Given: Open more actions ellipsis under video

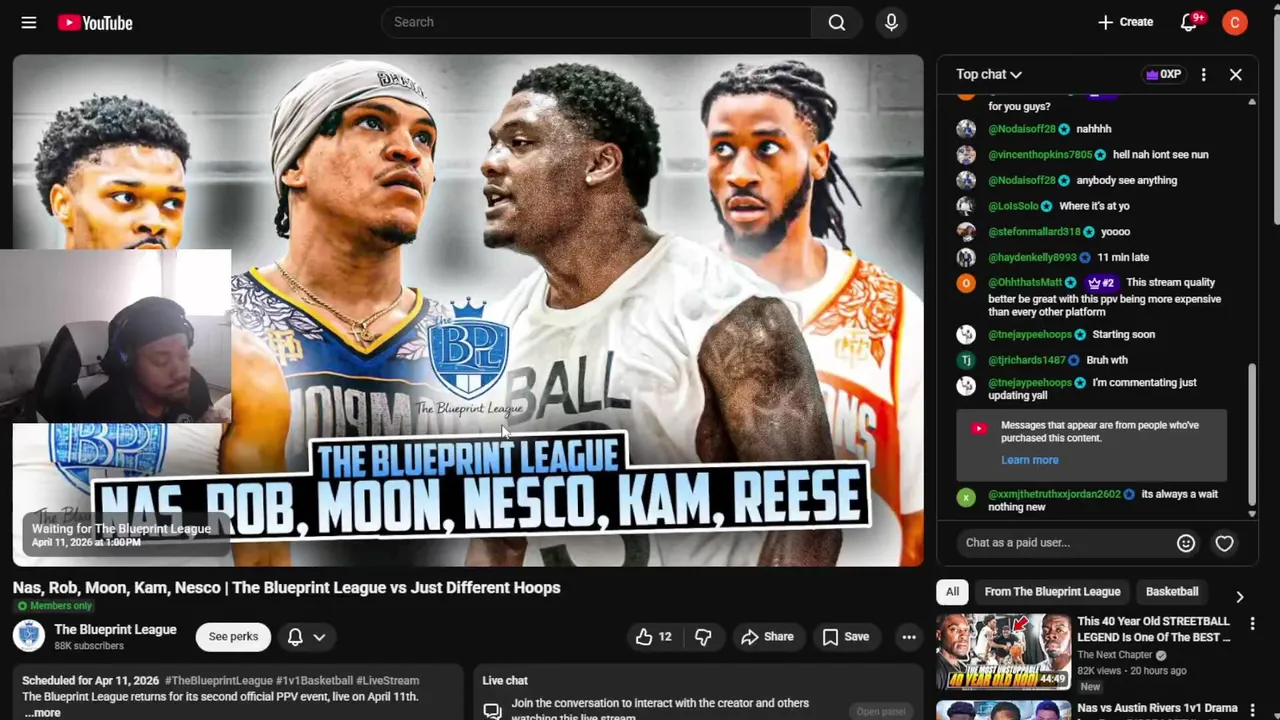Looking at the screenshot, I should point(909,637).
